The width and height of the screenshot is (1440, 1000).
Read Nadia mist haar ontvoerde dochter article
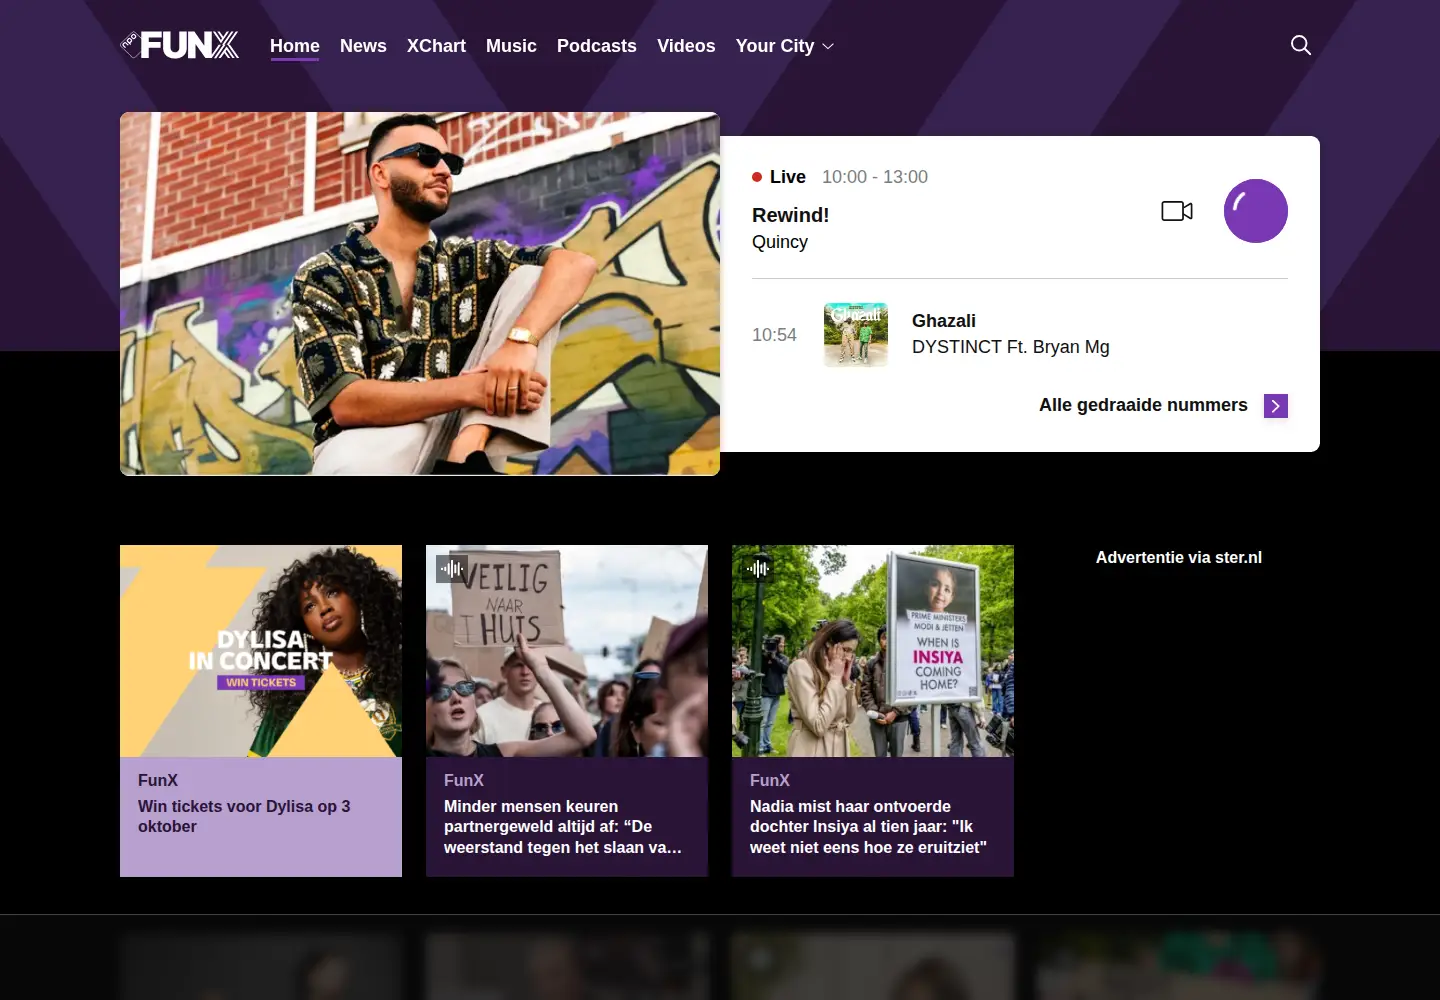pos(868,827)
